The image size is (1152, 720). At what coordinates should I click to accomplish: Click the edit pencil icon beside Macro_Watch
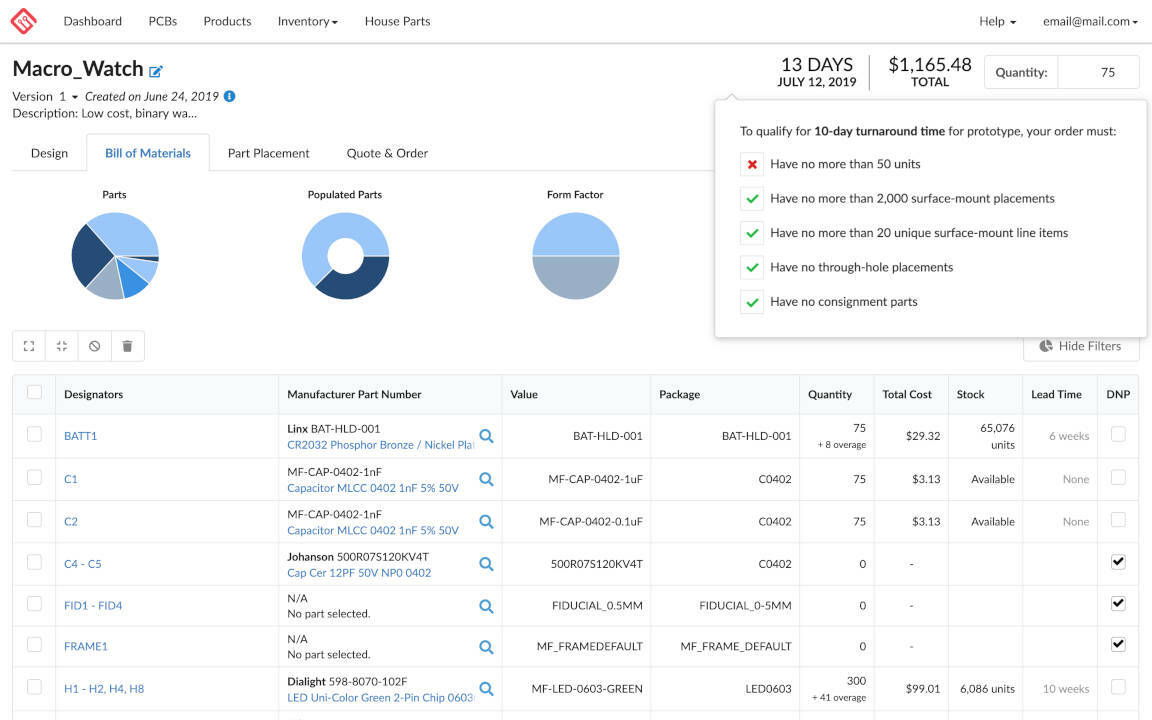[x=156, y=71]
